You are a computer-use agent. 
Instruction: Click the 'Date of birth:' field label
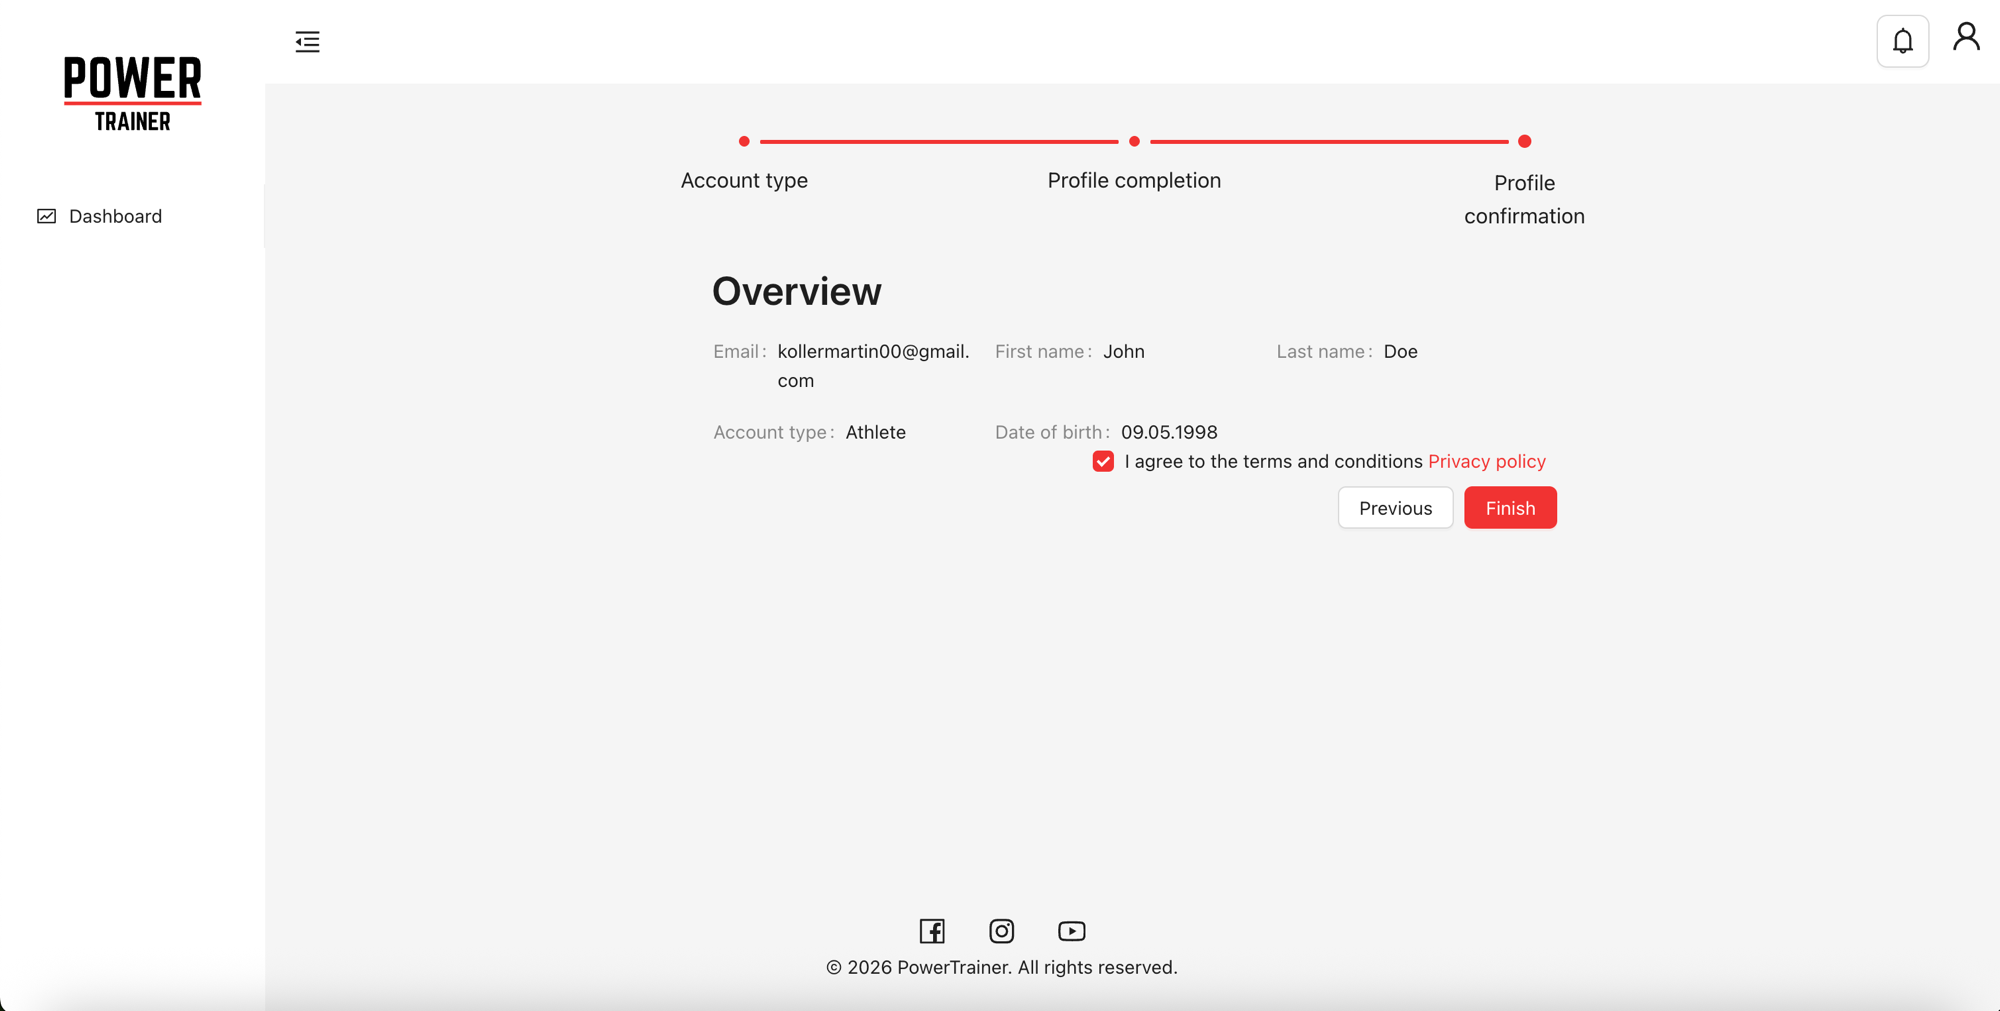(x=1052, y=433)
